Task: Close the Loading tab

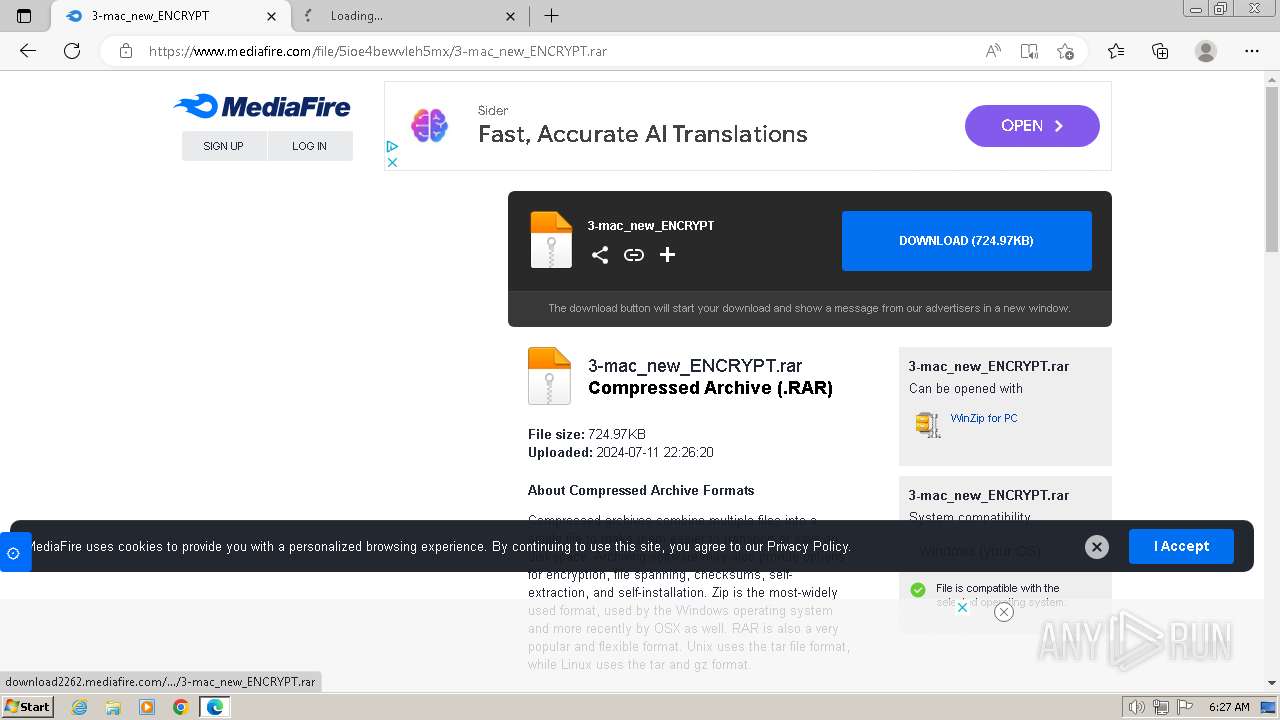Action: [x=511, y=16]
